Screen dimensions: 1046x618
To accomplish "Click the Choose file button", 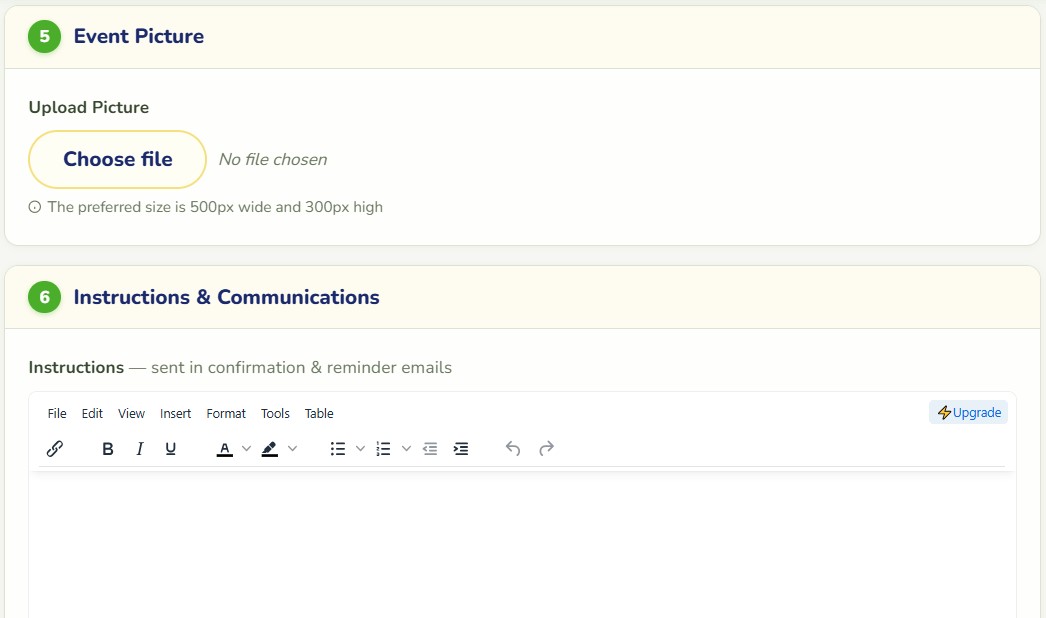I will click(x=117, y=160).
